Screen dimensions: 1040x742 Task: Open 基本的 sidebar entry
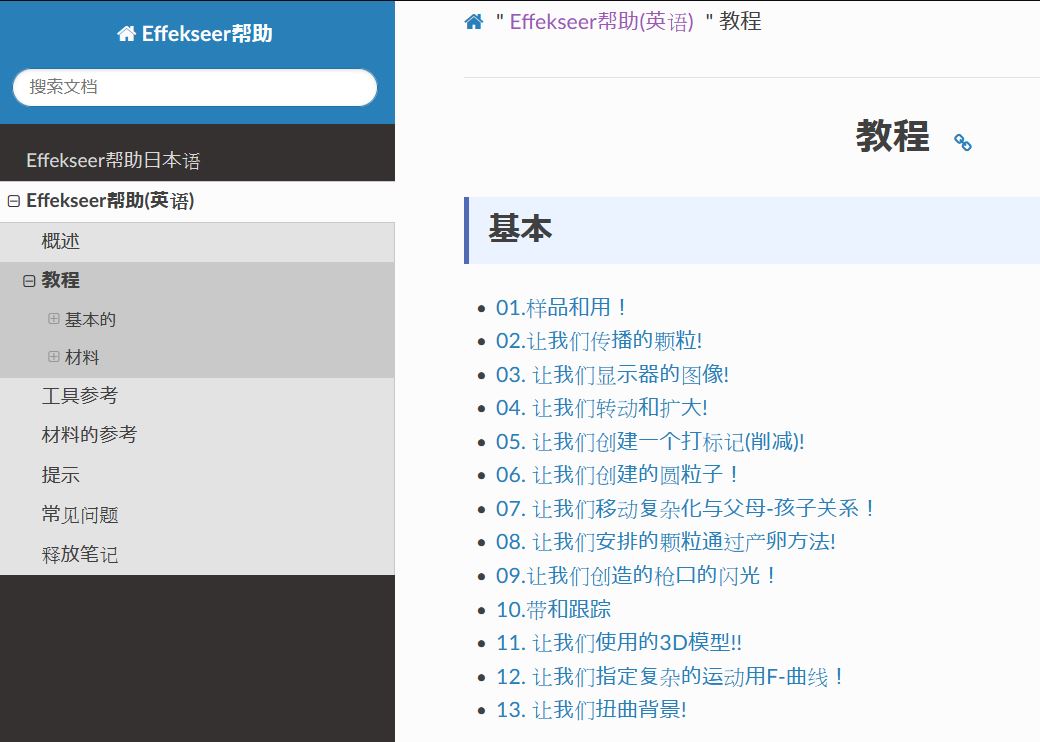pyautogui.click(x=90, y=320)
